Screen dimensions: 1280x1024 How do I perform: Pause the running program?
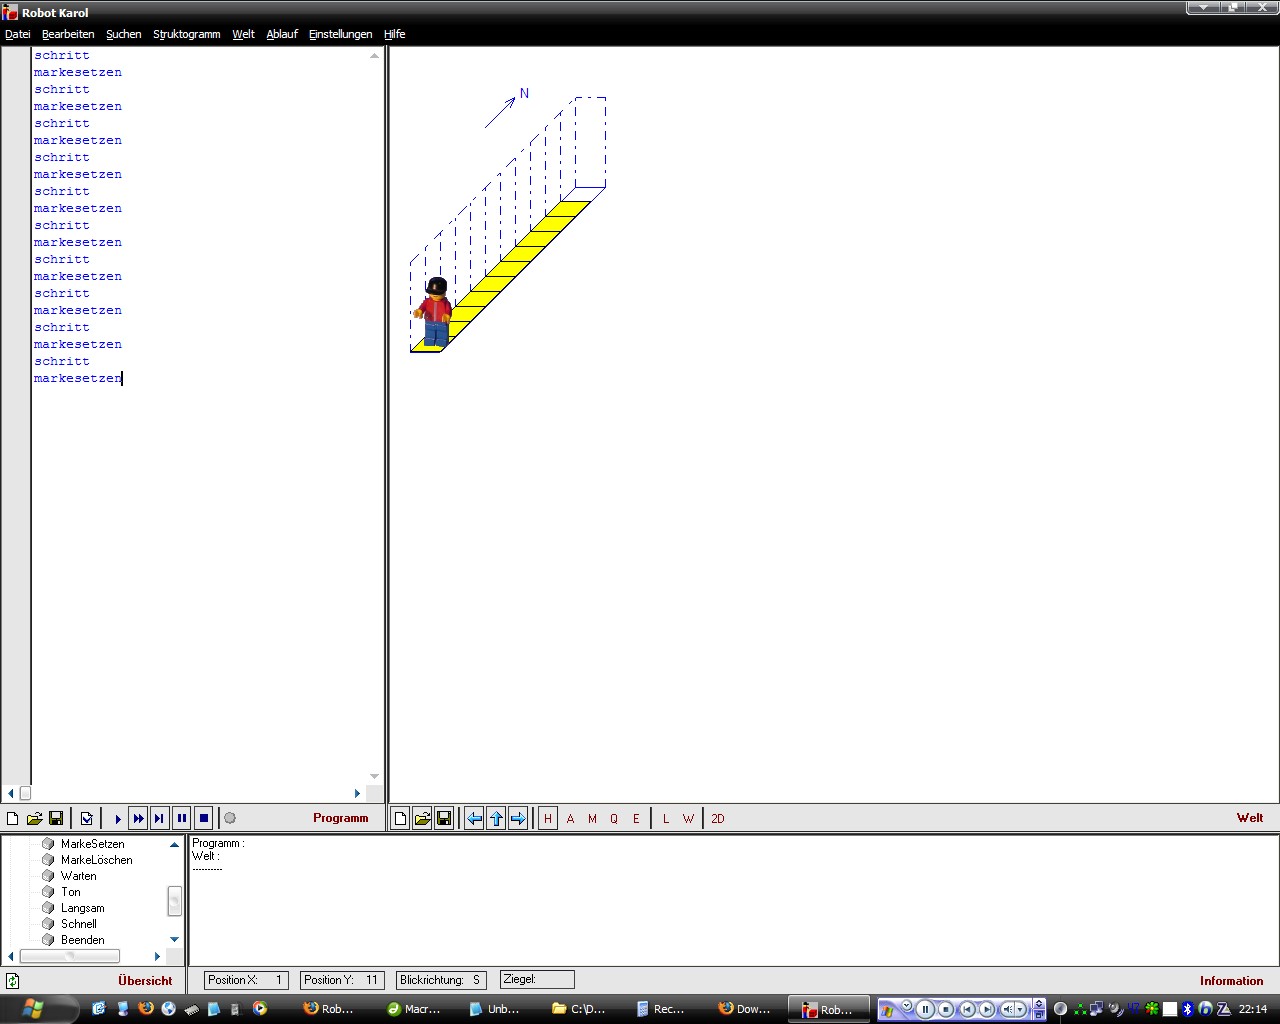click(x=182, y=818)
